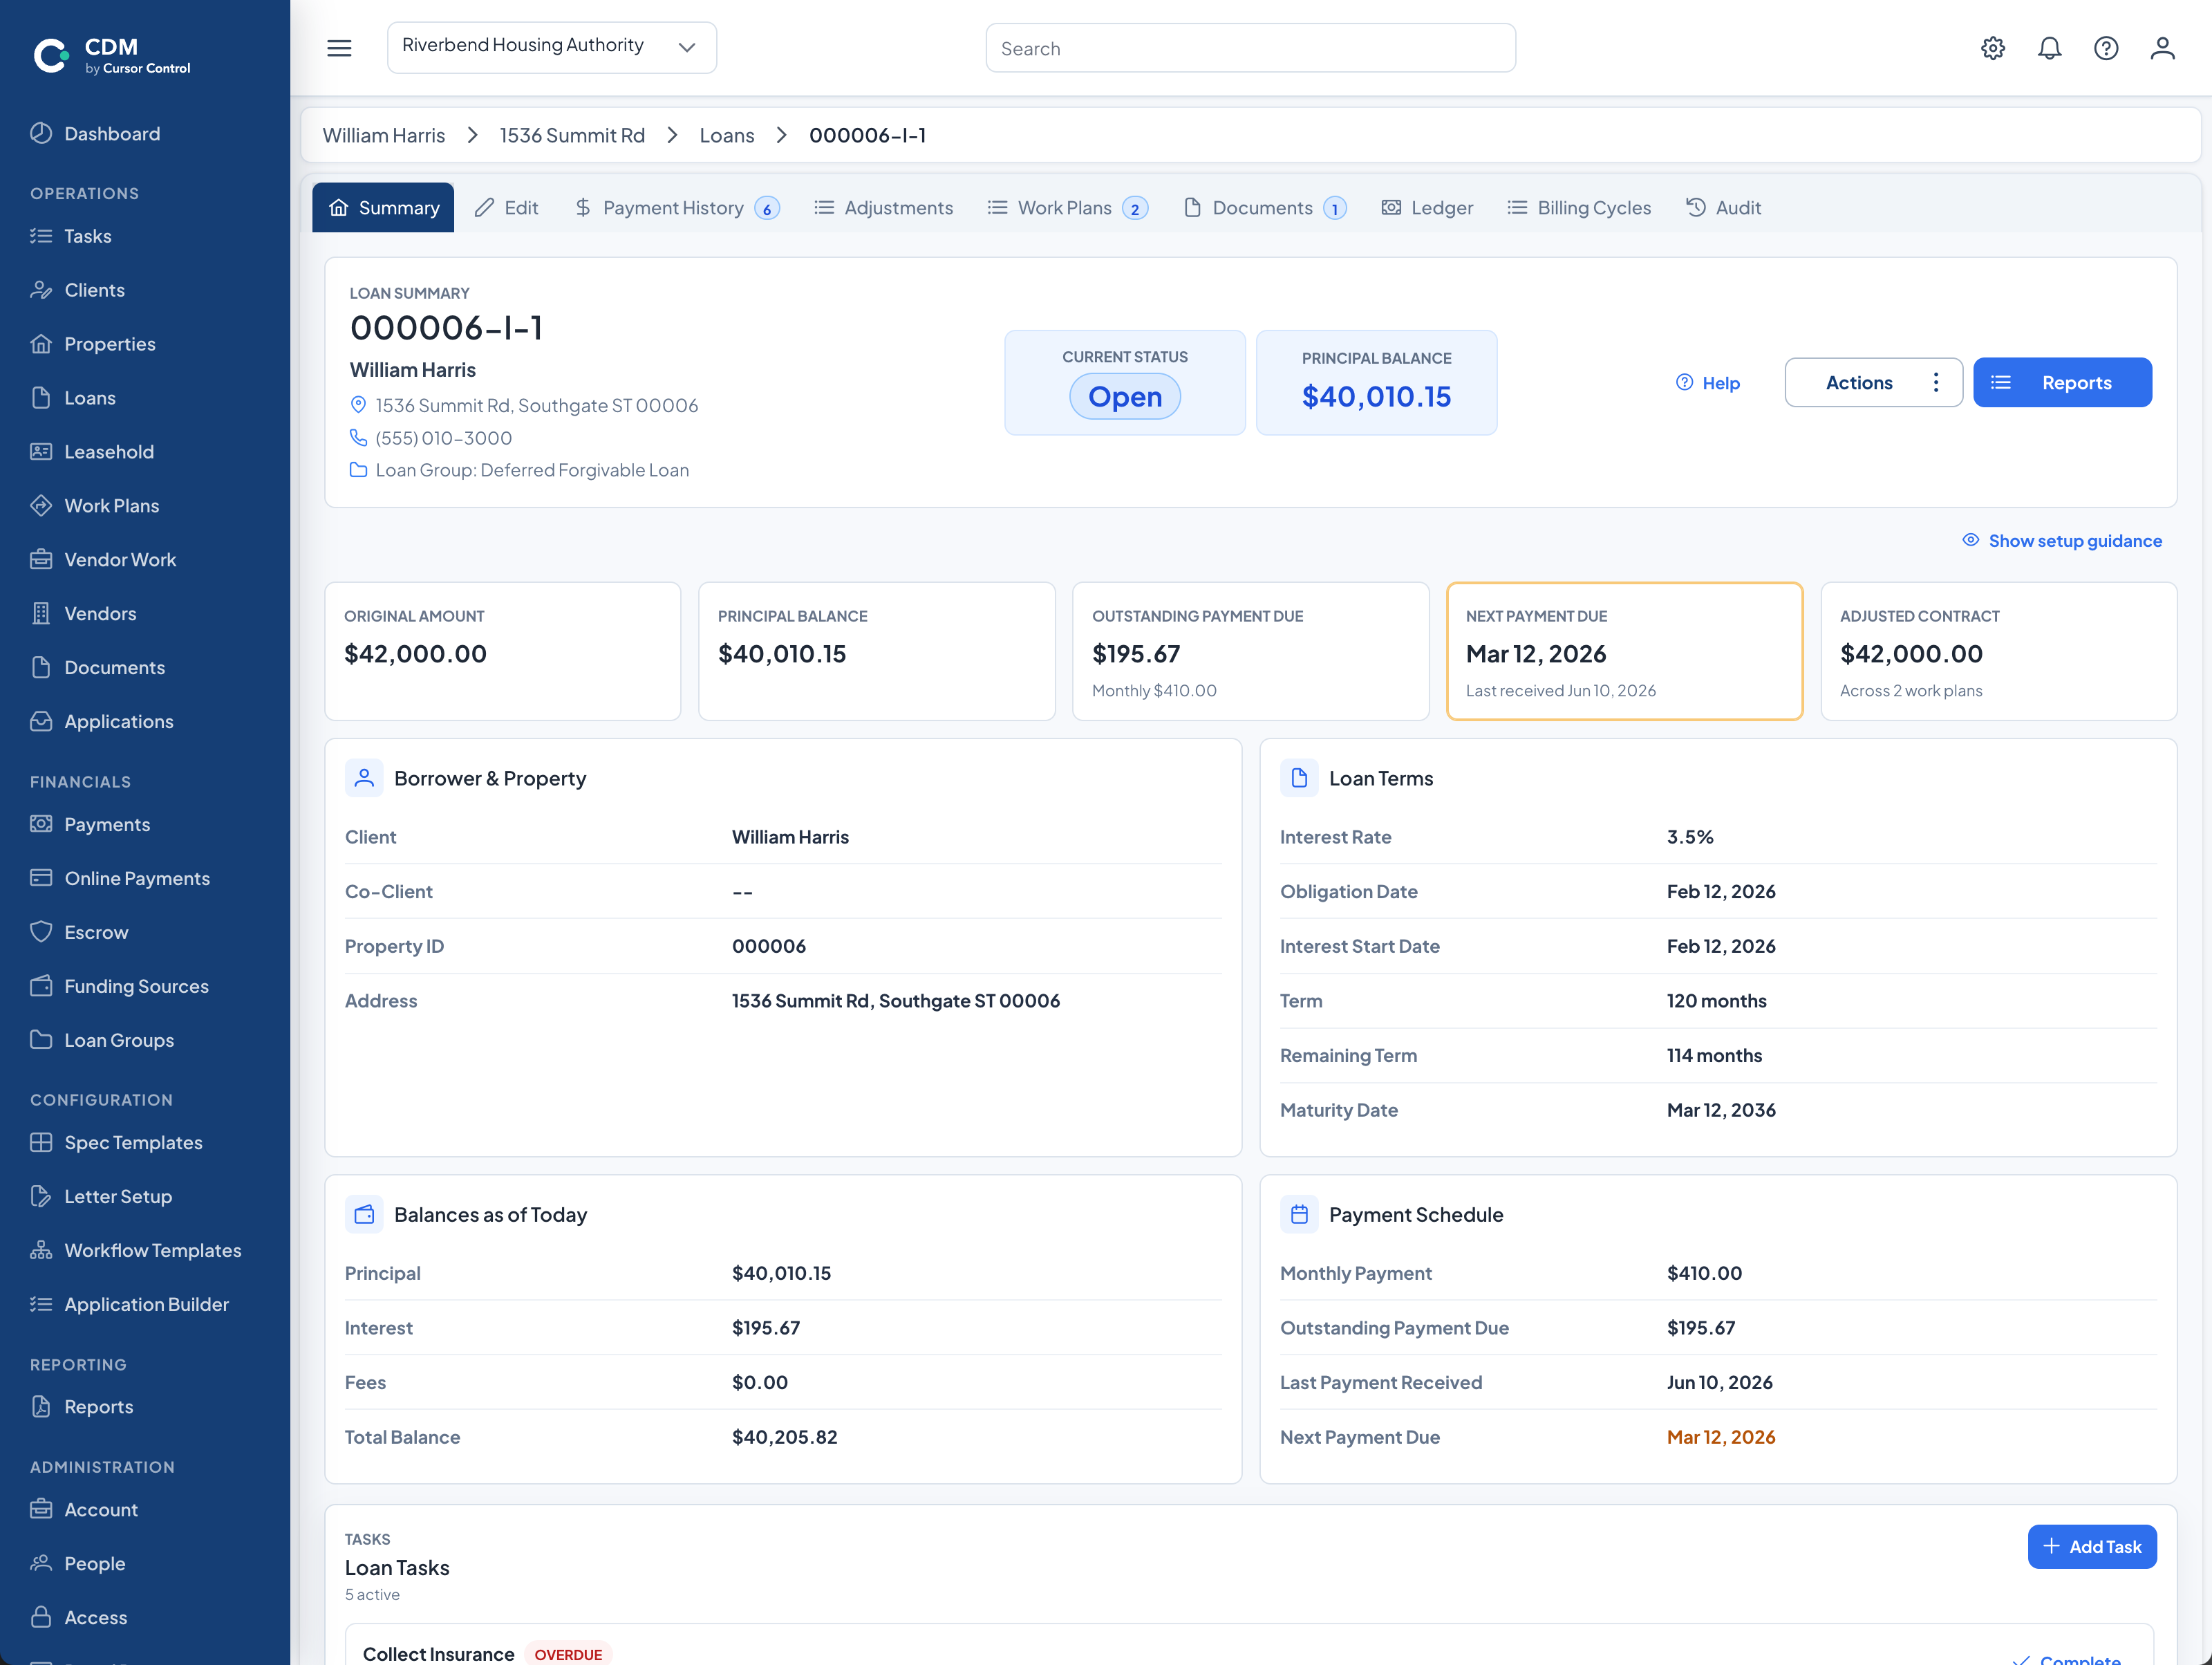
Task: Open Payments under Financials
Action: click(x=107, y=825)
